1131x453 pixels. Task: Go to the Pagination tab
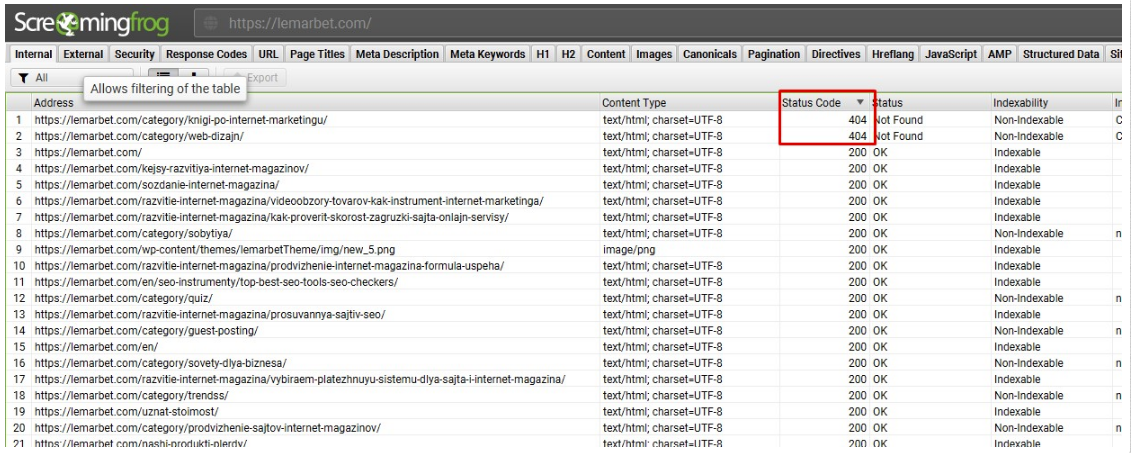pyautogui.click(x=774, y=54)
